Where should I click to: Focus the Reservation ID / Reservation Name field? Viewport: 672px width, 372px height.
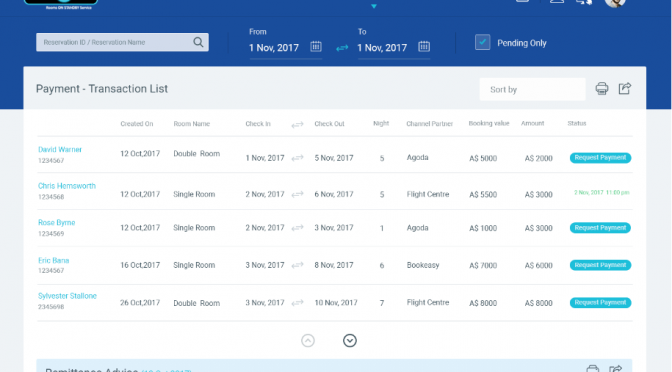pyautogui.click(x=122, y=42)
